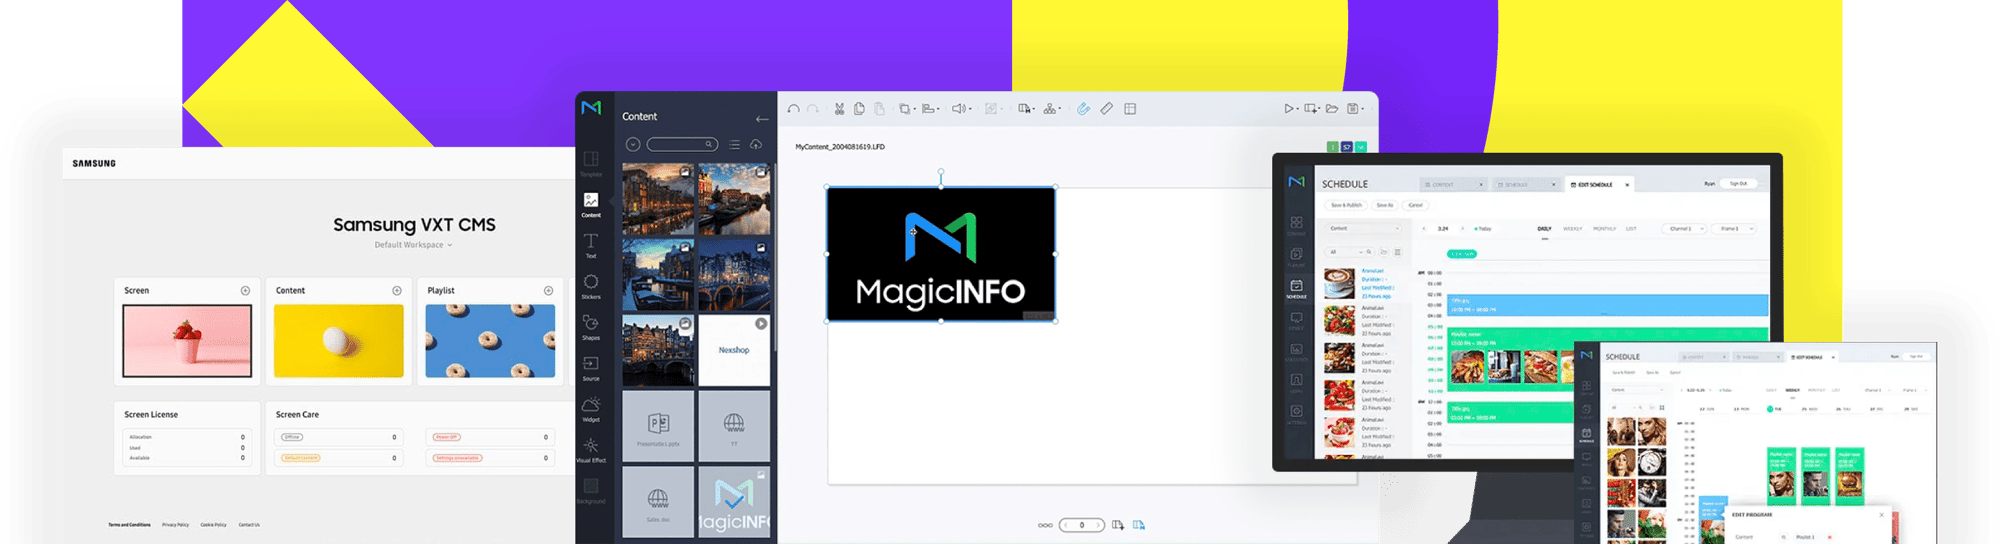Image resolution: width=2000 pixels, height=544 pixels.
Task: Open SCHEDULE menu in monitor sidebar
Action: (1296, 289)
